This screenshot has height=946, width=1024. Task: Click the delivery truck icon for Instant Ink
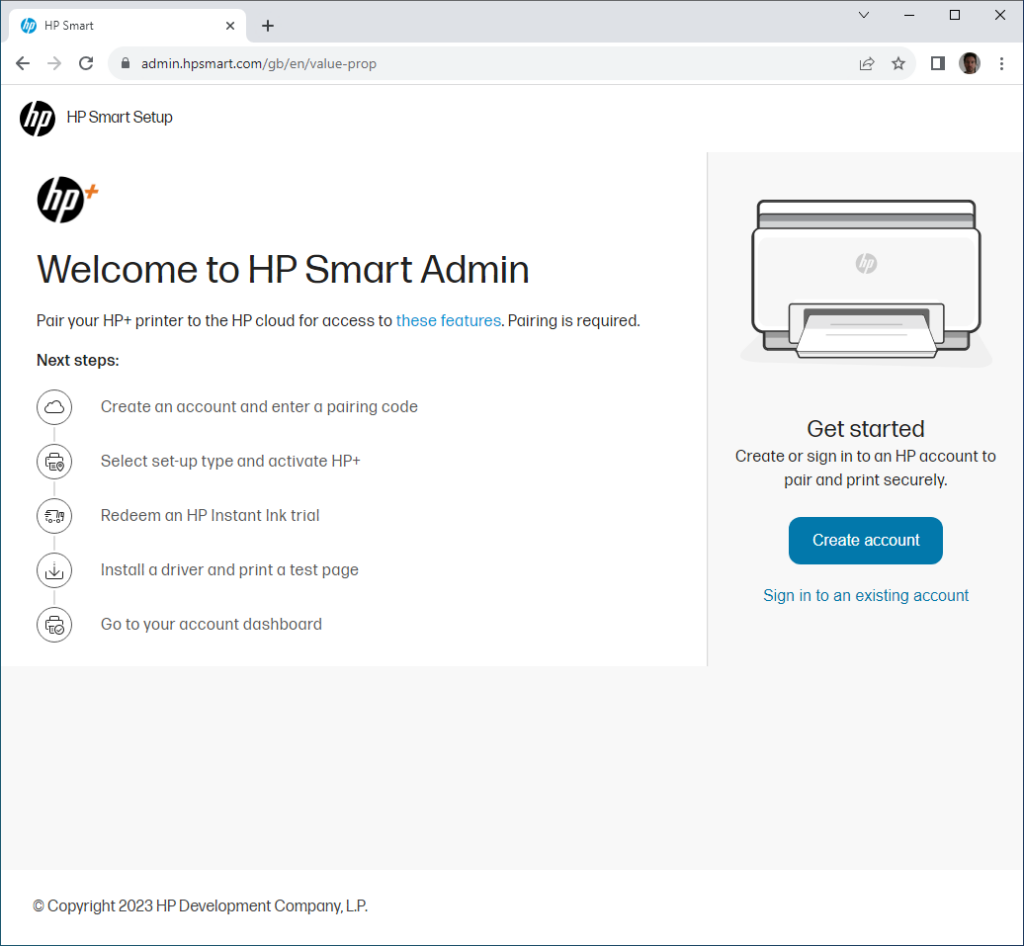point(54,516)
